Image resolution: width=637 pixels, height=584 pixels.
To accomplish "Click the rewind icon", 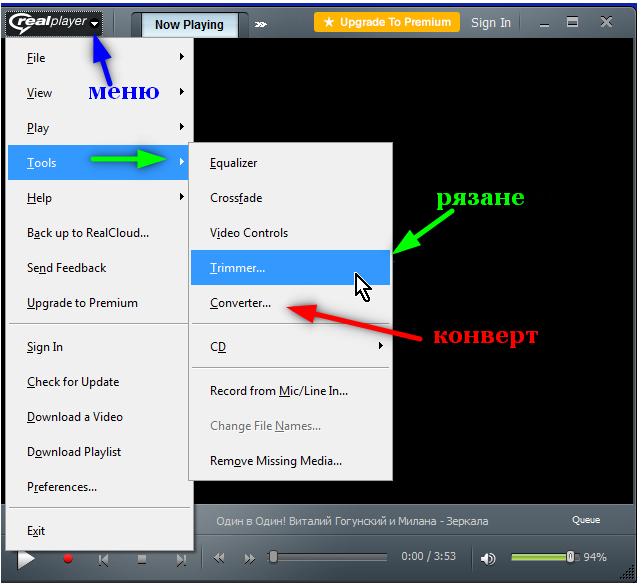I will (220, 558).
